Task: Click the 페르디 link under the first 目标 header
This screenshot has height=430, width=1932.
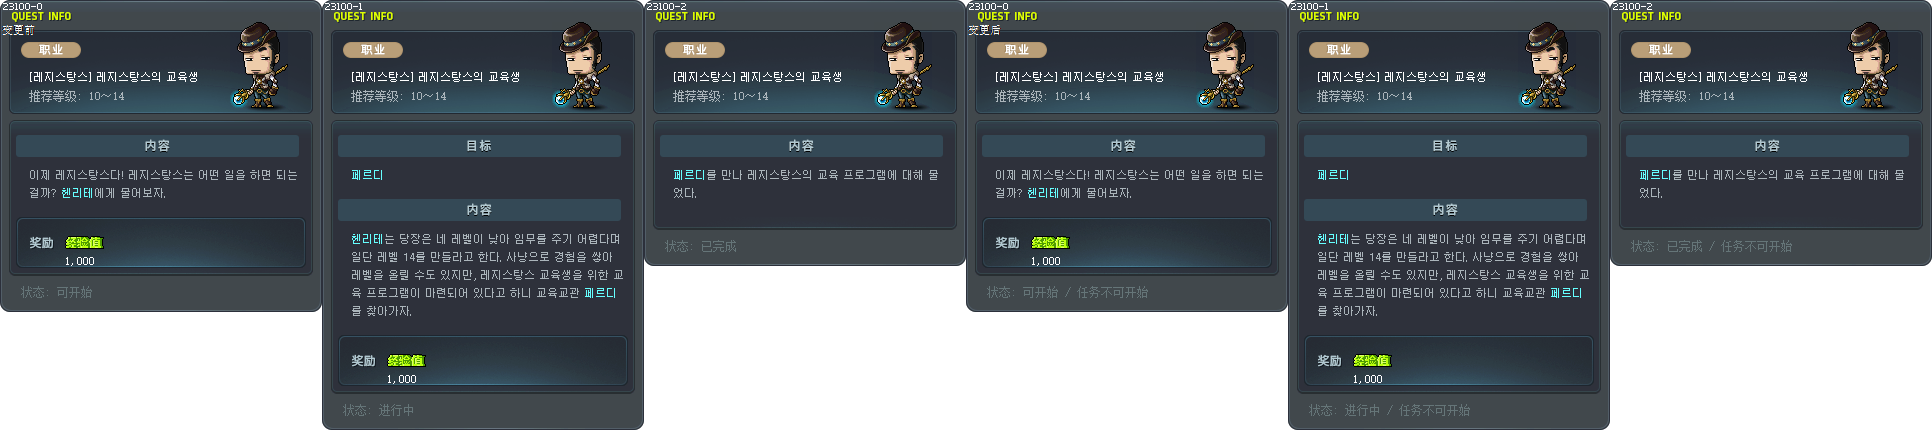Action: pos(367,175)
